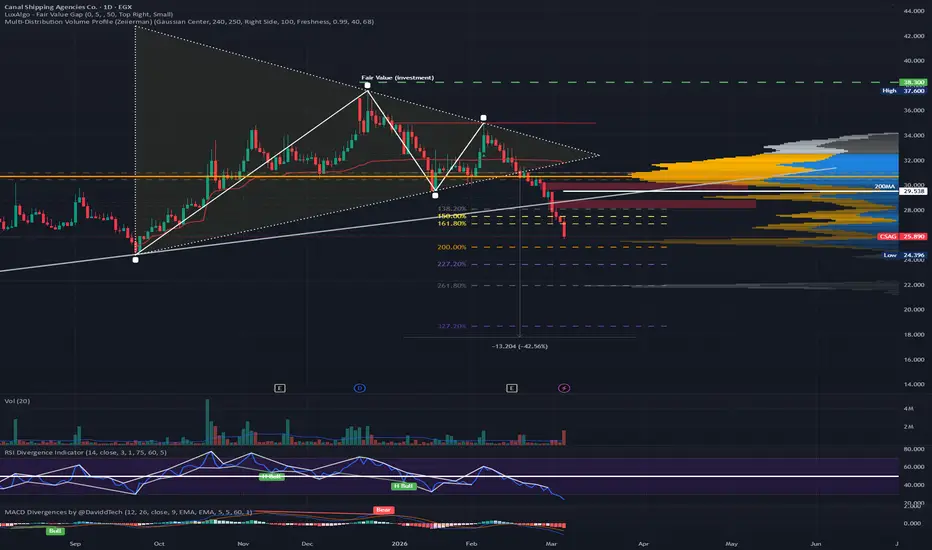This screenshot has width=932, height=550.
Task: Click the purple lightning-bolt event marker
Action: pos(564,388)
